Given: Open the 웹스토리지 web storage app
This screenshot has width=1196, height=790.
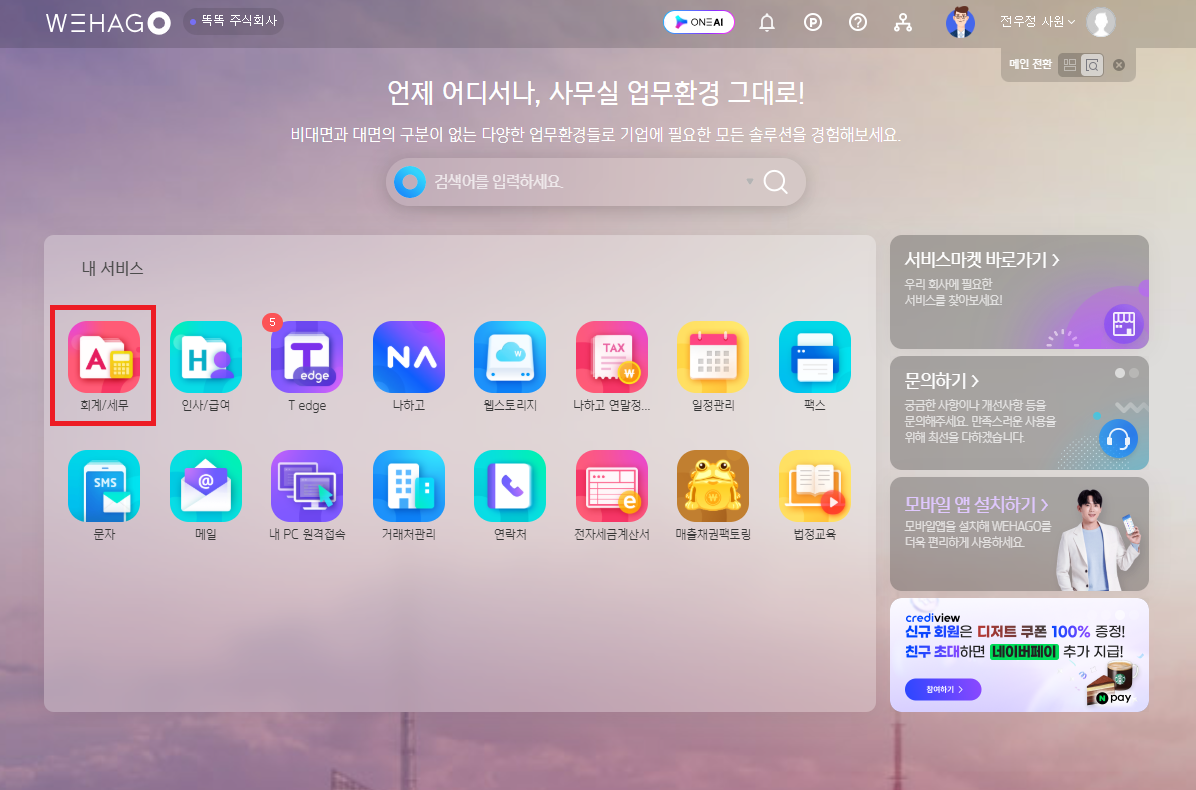Looking at the screenshot, I should [510, 357].
